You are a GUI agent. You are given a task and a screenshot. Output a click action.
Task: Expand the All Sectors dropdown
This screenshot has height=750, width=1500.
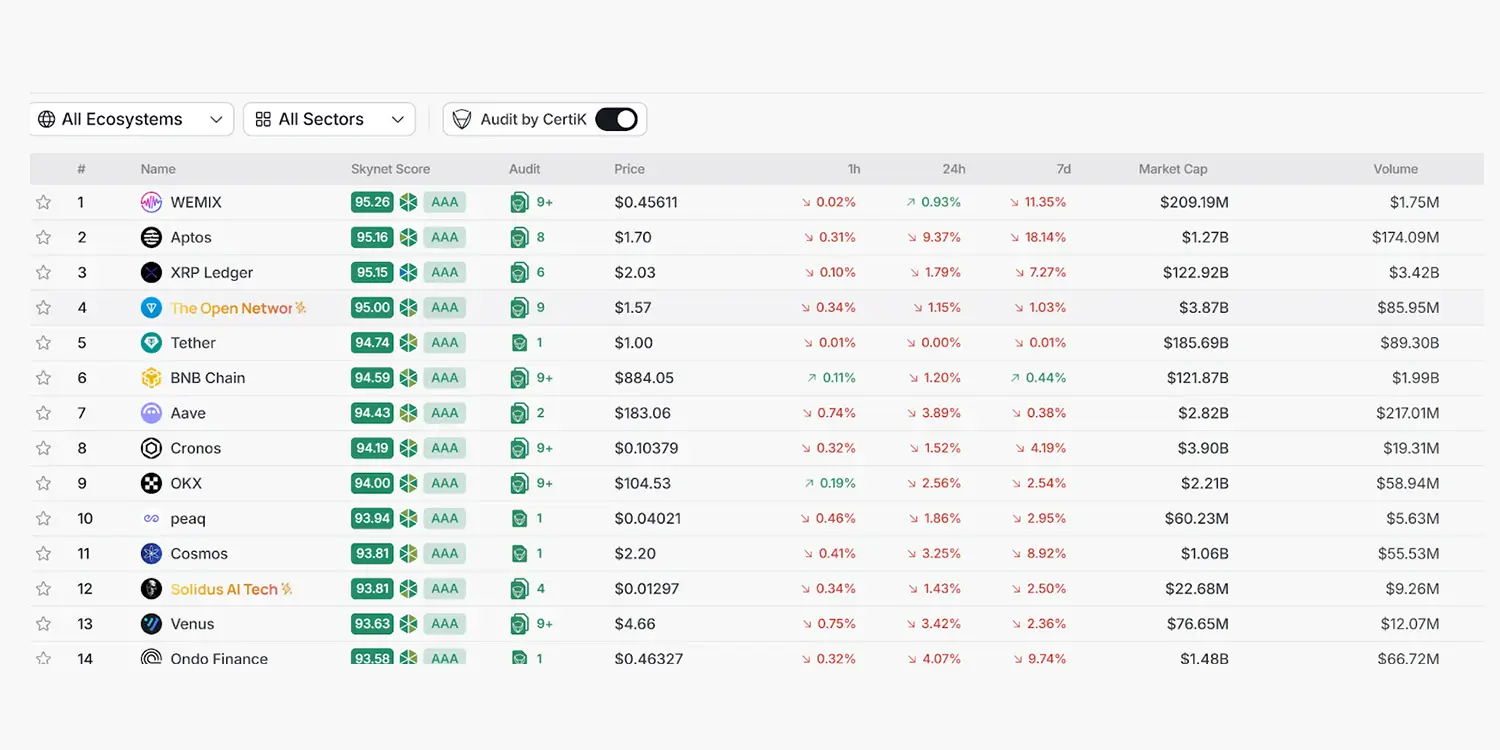click(x=329, y=119)
